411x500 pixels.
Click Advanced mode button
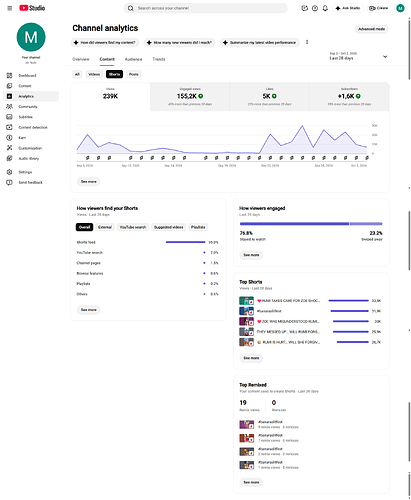[x=371, y=29]
